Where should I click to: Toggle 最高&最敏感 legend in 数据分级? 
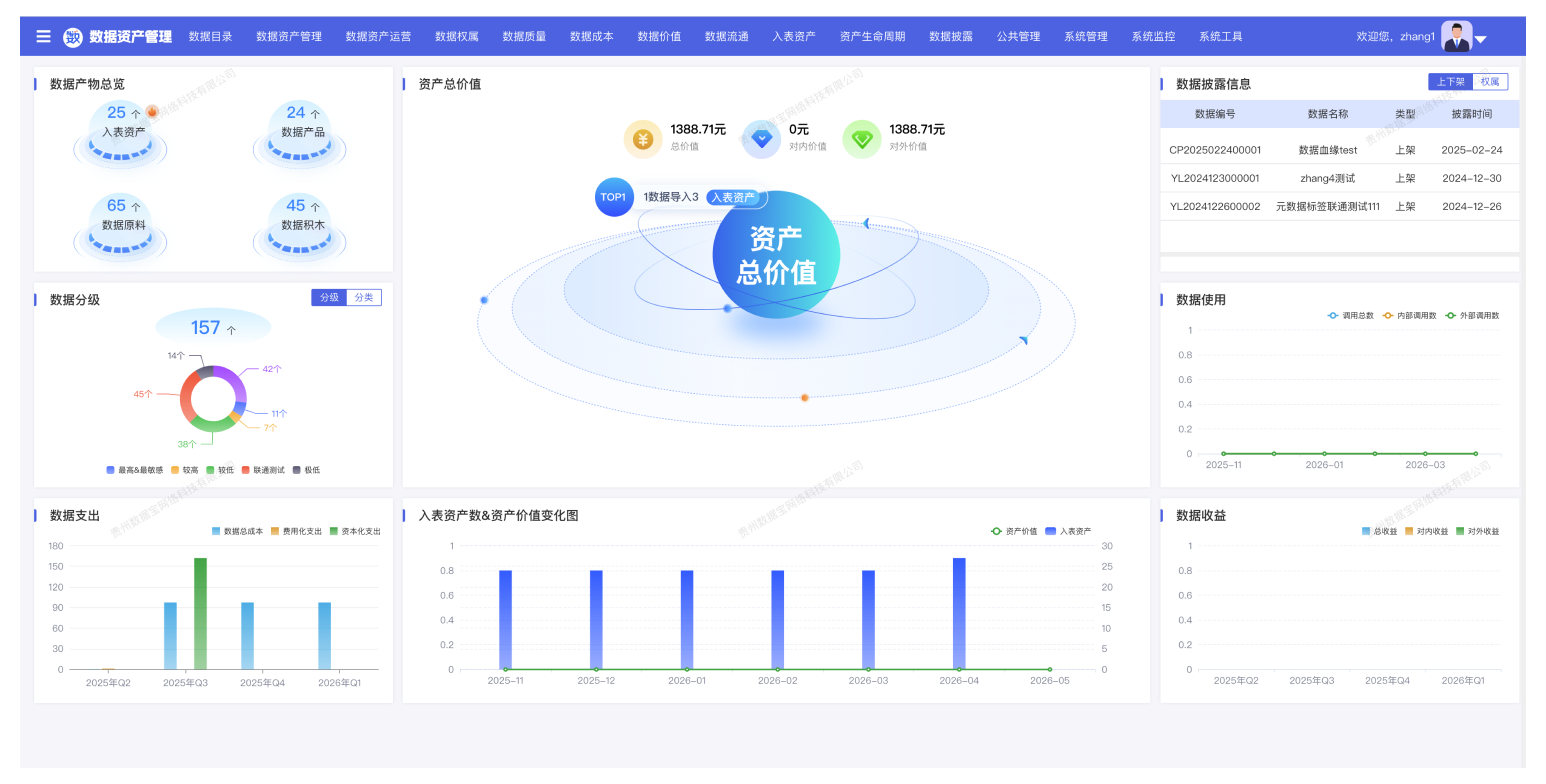[x=135, y=469]
